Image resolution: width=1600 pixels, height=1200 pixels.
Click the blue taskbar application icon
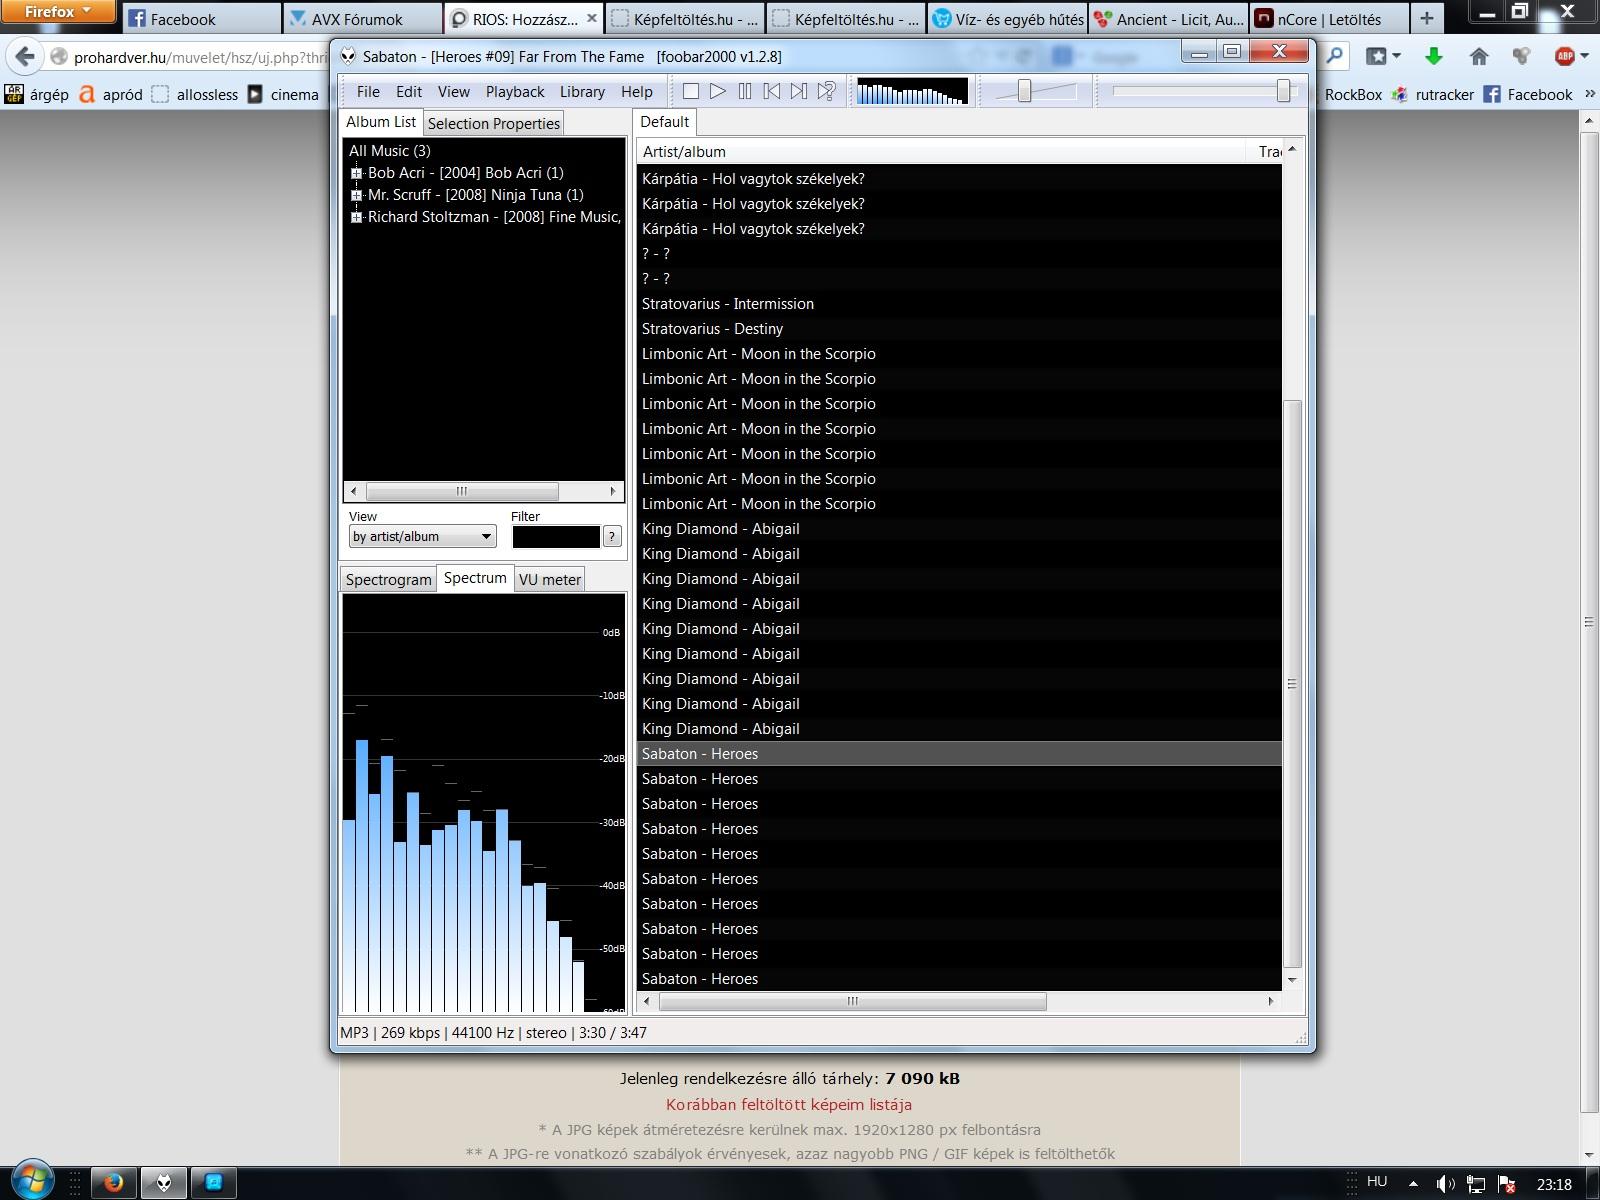(213, 1183)
